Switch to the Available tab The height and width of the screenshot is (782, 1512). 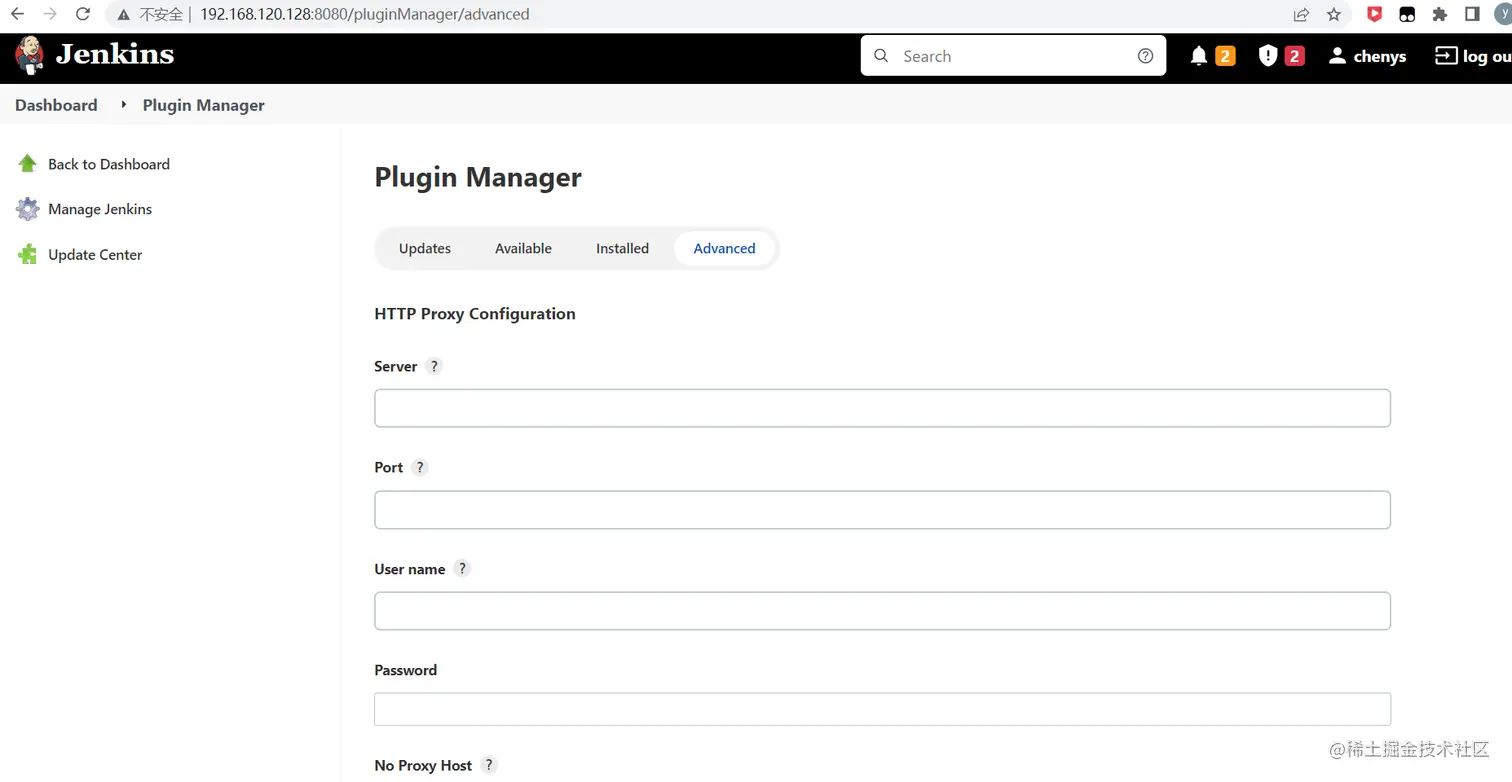pyautogui.click(x=523, y=248)
